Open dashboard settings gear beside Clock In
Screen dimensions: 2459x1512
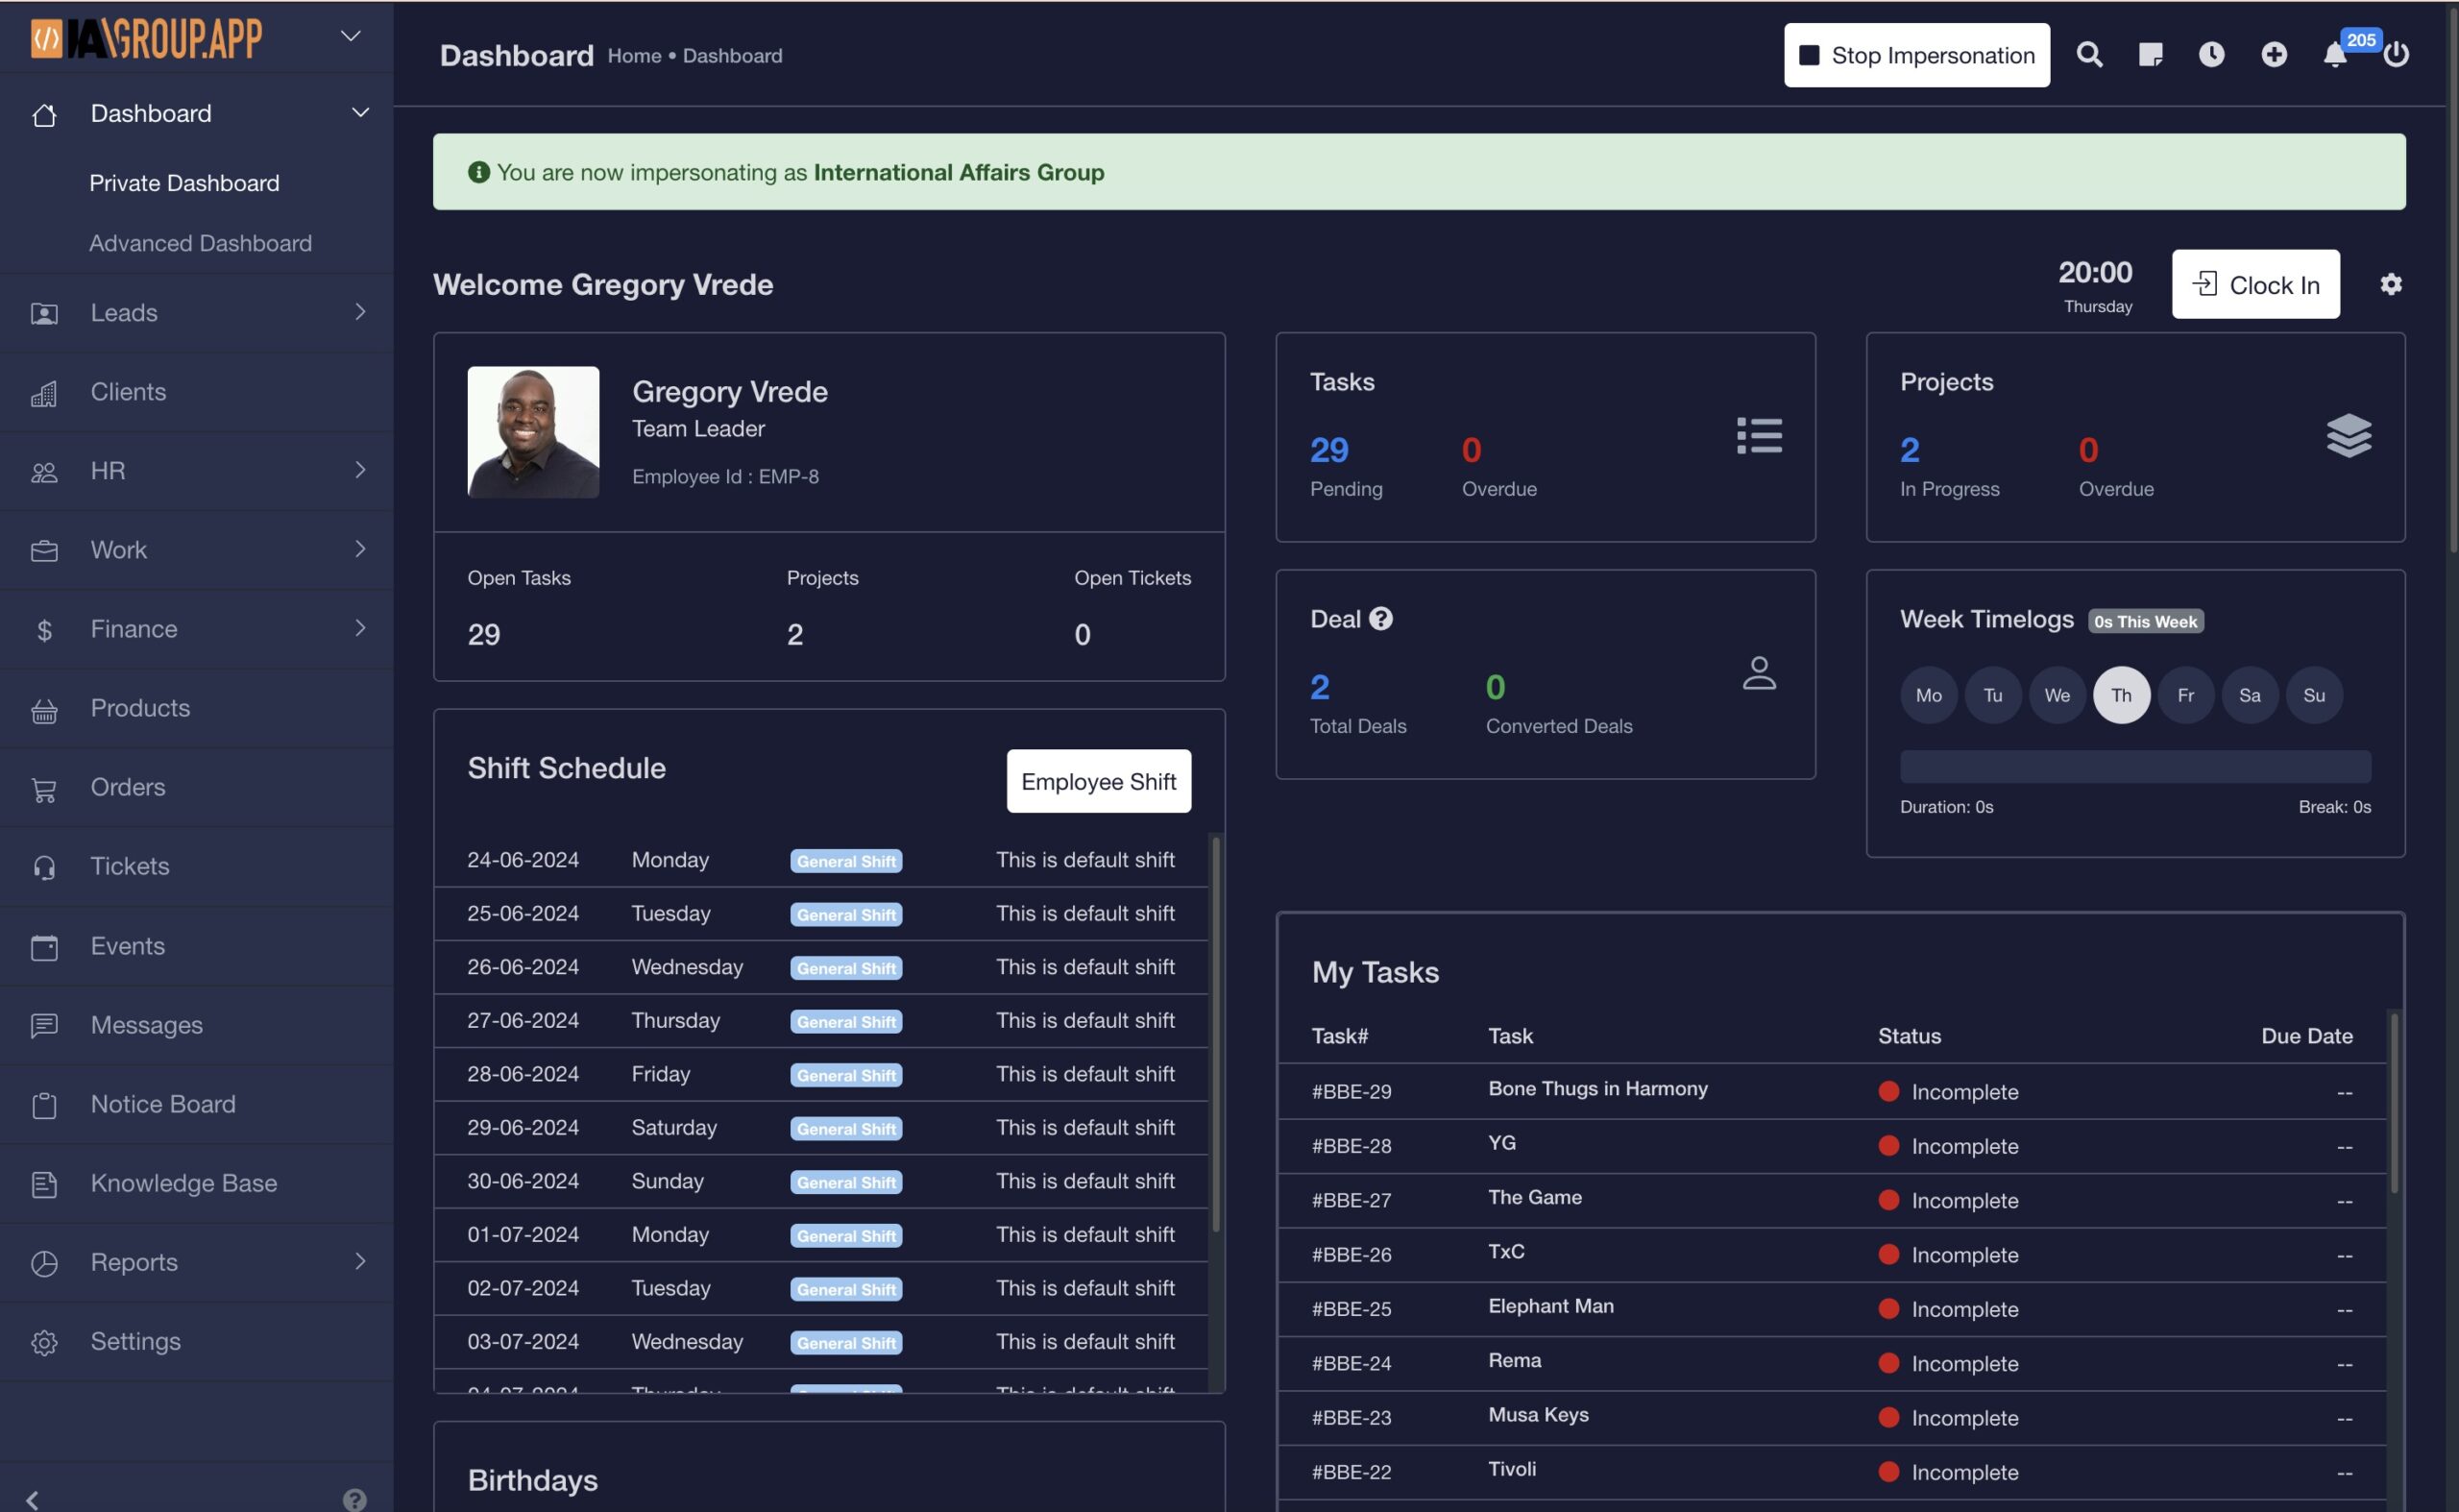(2390, 284)
